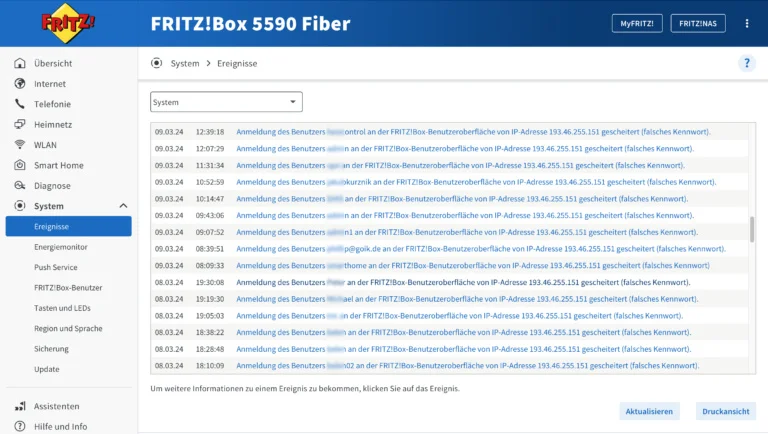Image resolution: width=768 pixels, height=434 pixels.
Task: Click the Aktualisieren button
Action: tap(649, 411)
